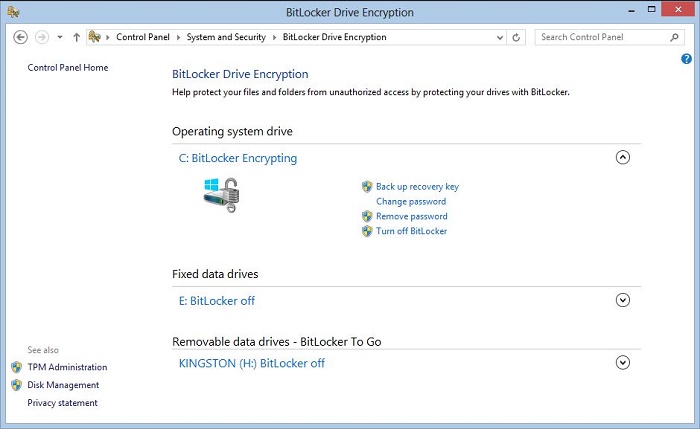Click the Back navigation arrow
700x429 pixels.
[x=20, y=37]
